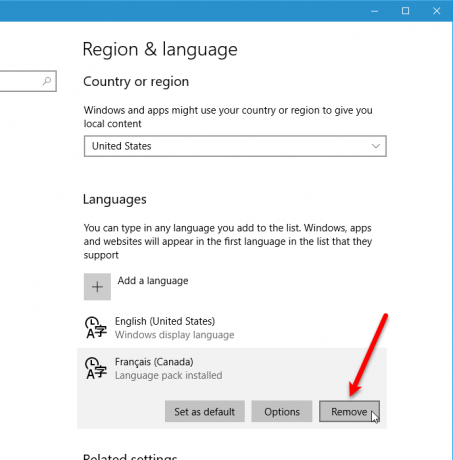
Task: Click the Add a language label
Action: pyautogui.click(x=153, y=281)
